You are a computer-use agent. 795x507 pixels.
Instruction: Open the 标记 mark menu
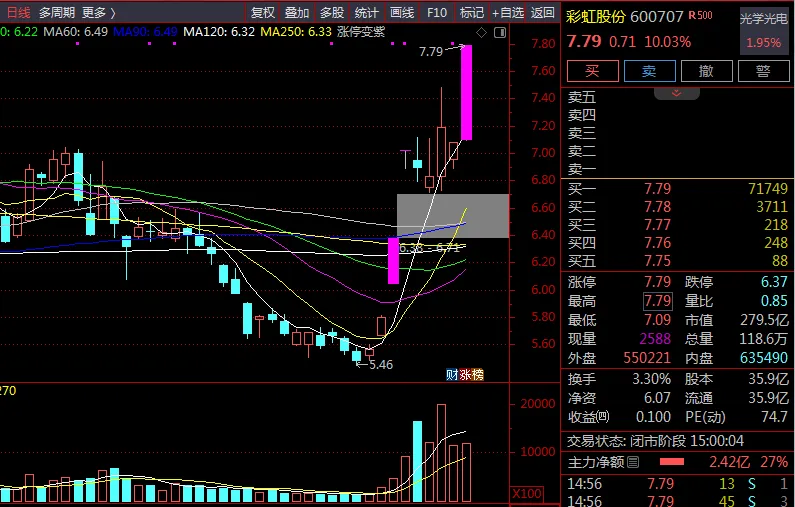click(471, 12)
